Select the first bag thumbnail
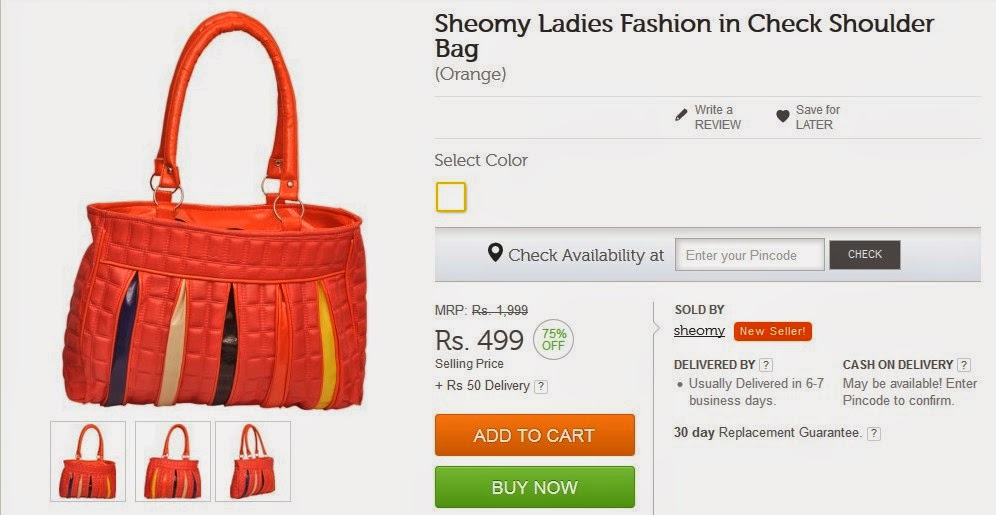Viewport: 996px width, 515px height. click(88, 461)
